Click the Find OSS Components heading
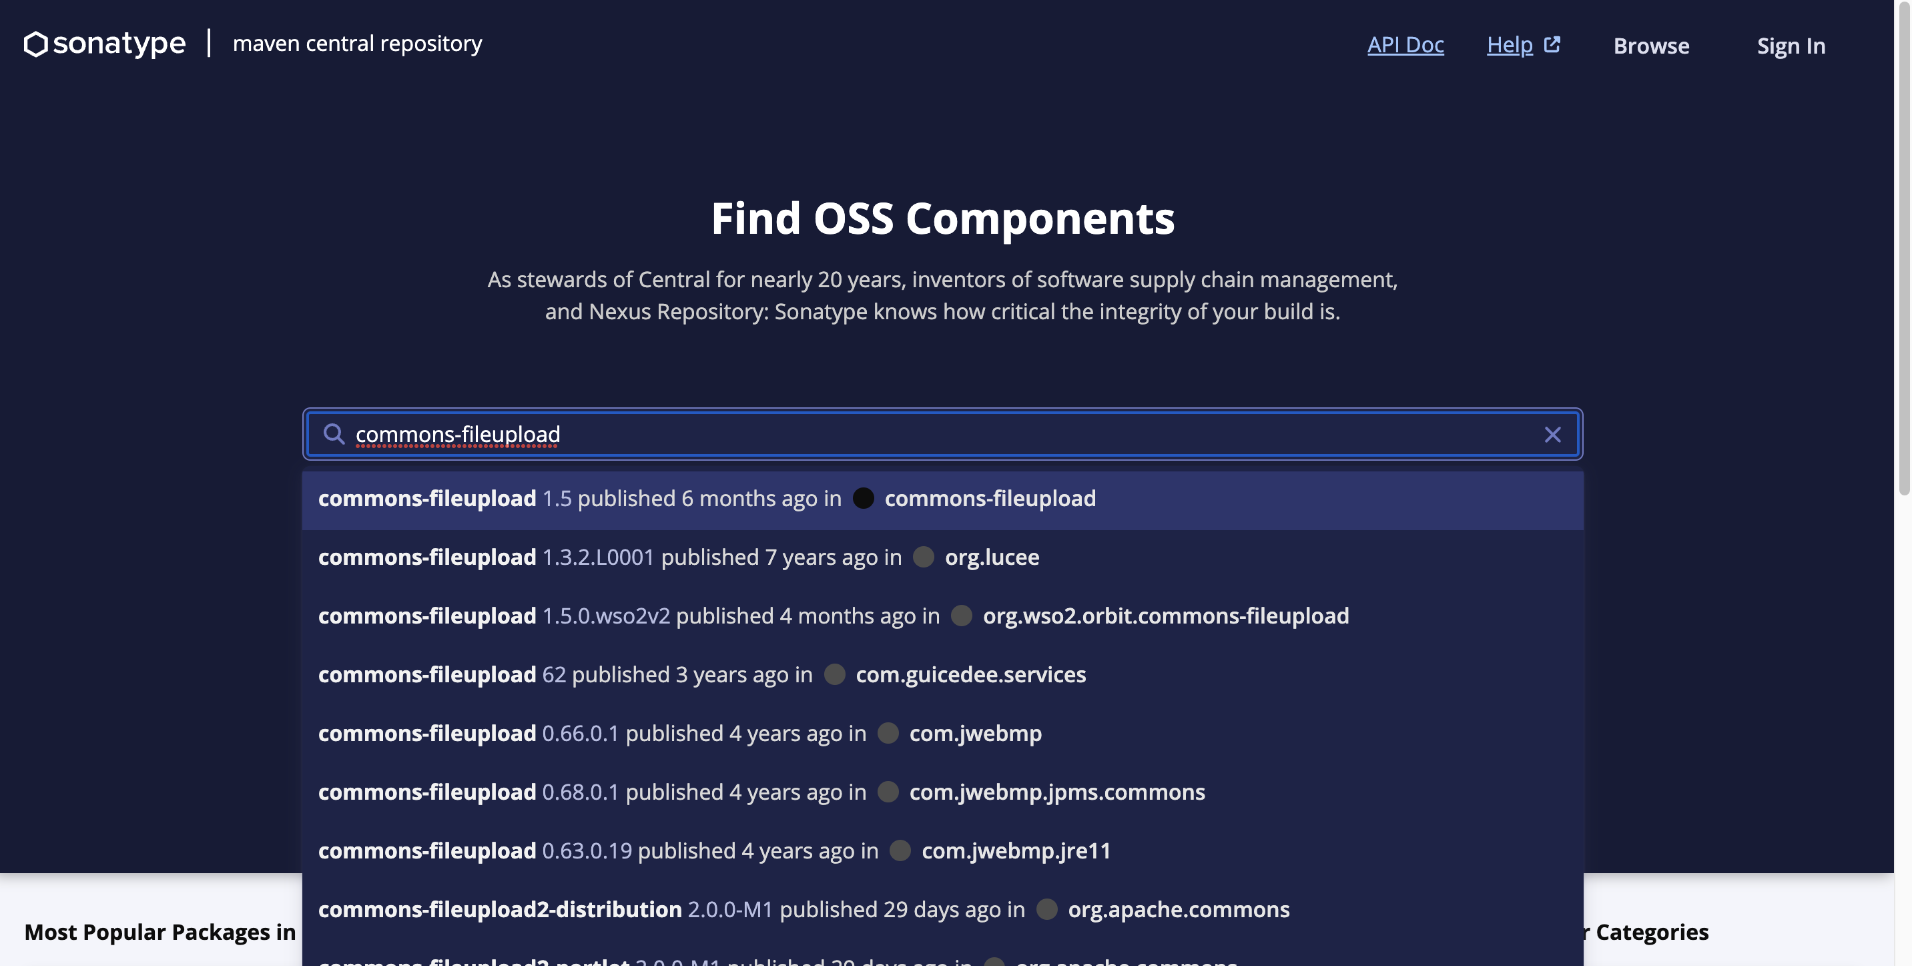This screenshot has width=1912, height=966. (x=942, y=219)
